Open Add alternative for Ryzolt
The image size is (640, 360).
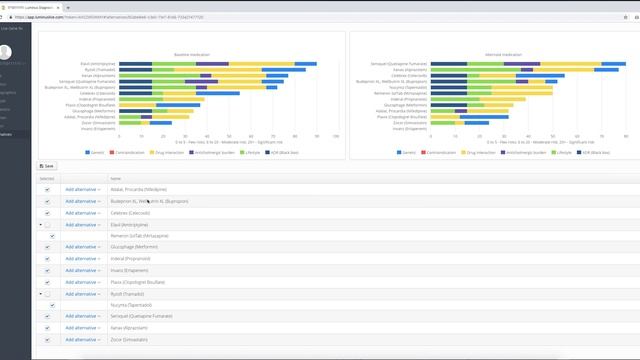[x=83, y=294]
